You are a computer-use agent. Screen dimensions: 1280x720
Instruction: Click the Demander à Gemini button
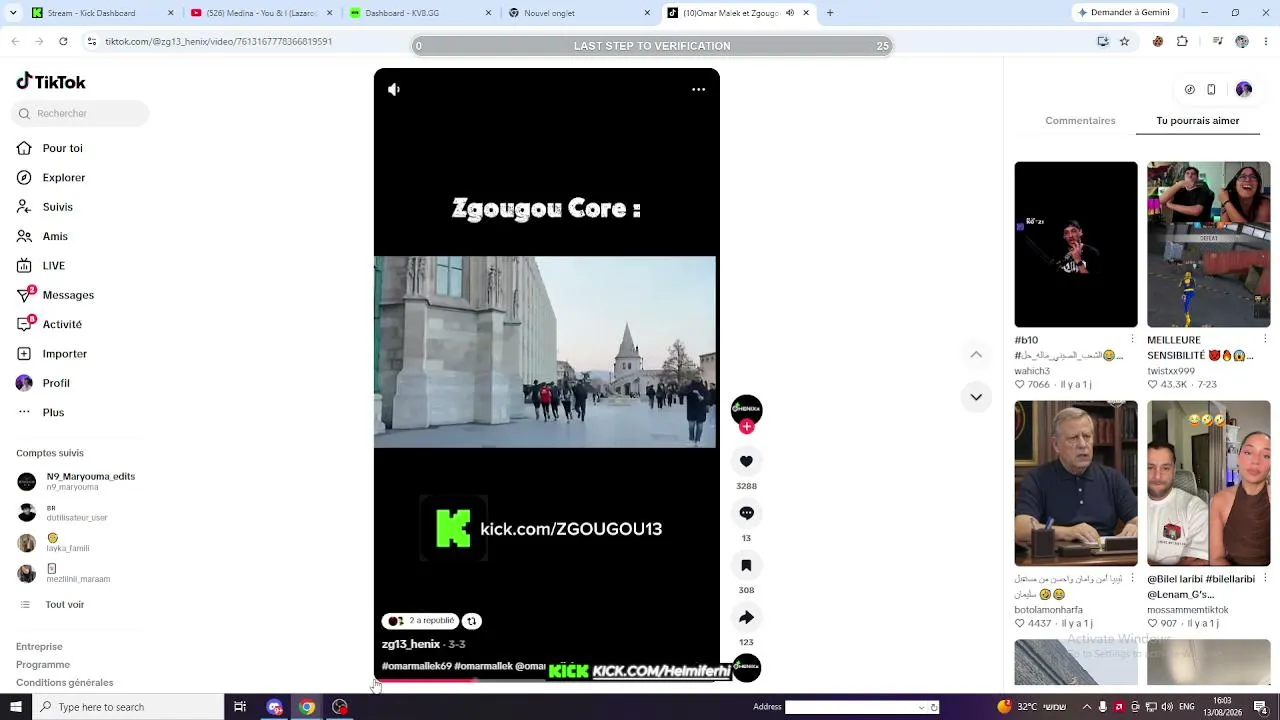(1124, 13)
